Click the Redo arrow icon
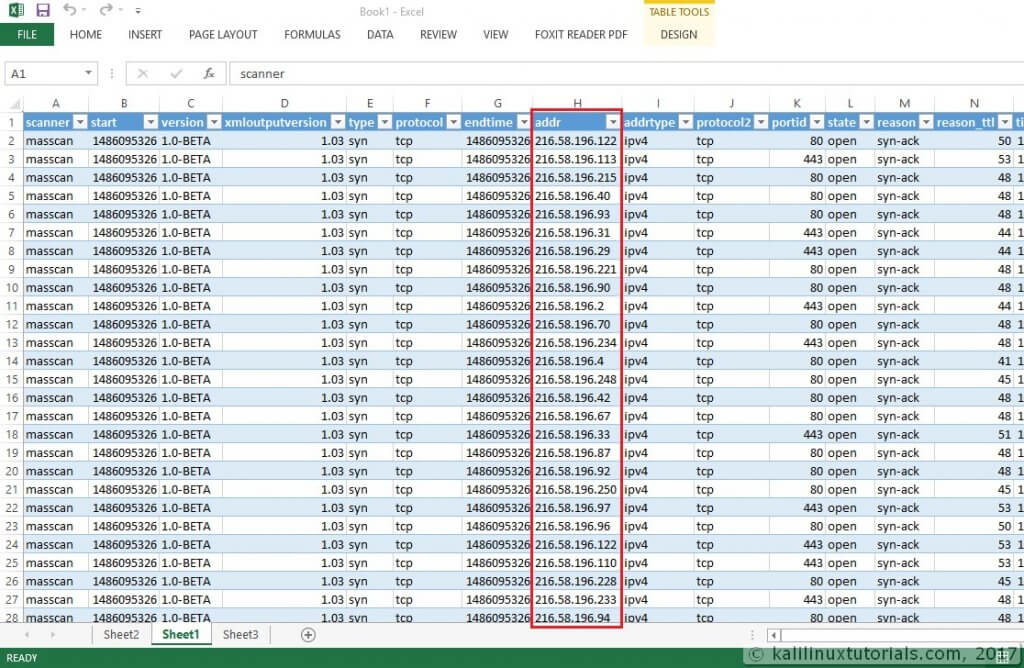Image resolution: width=1024 pixels, height=668 pixels. click(105, 10)
